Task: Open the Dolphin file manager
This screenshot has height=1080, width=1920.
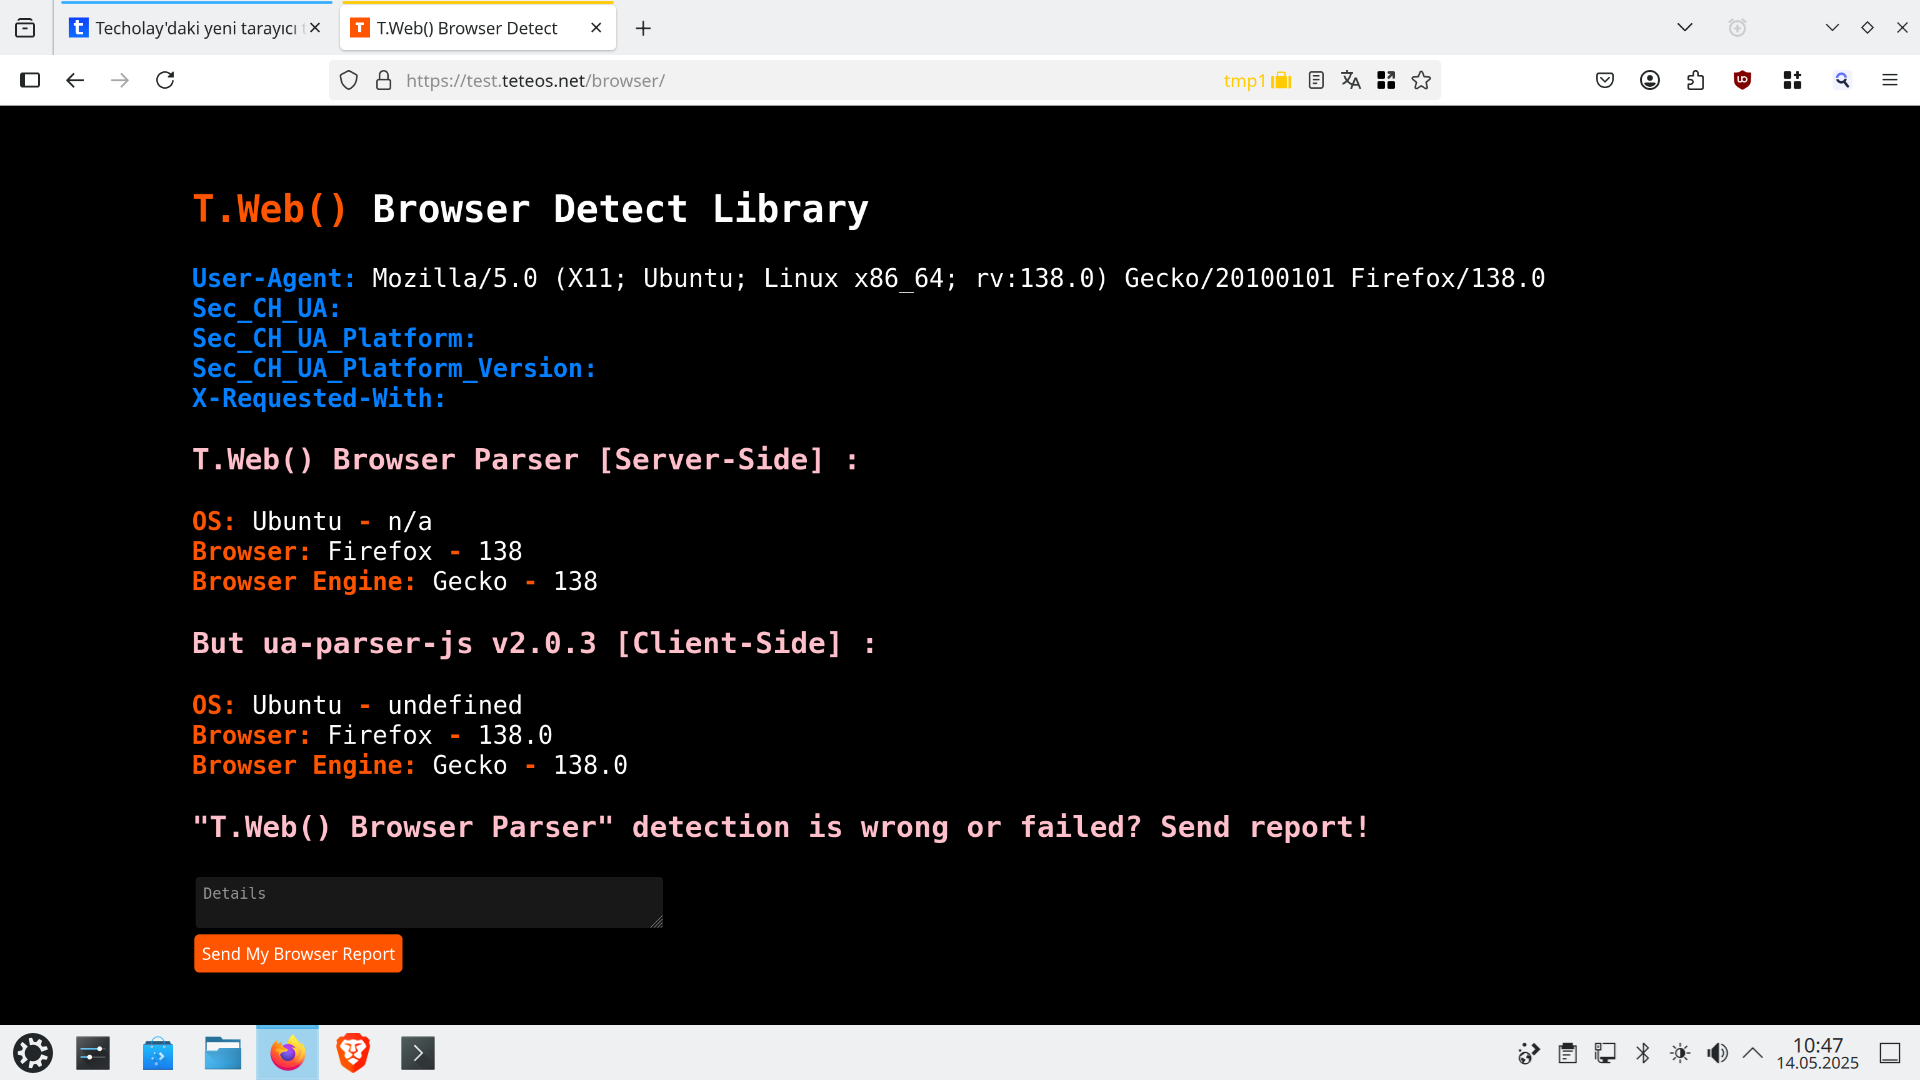Action: [223, 1053]
